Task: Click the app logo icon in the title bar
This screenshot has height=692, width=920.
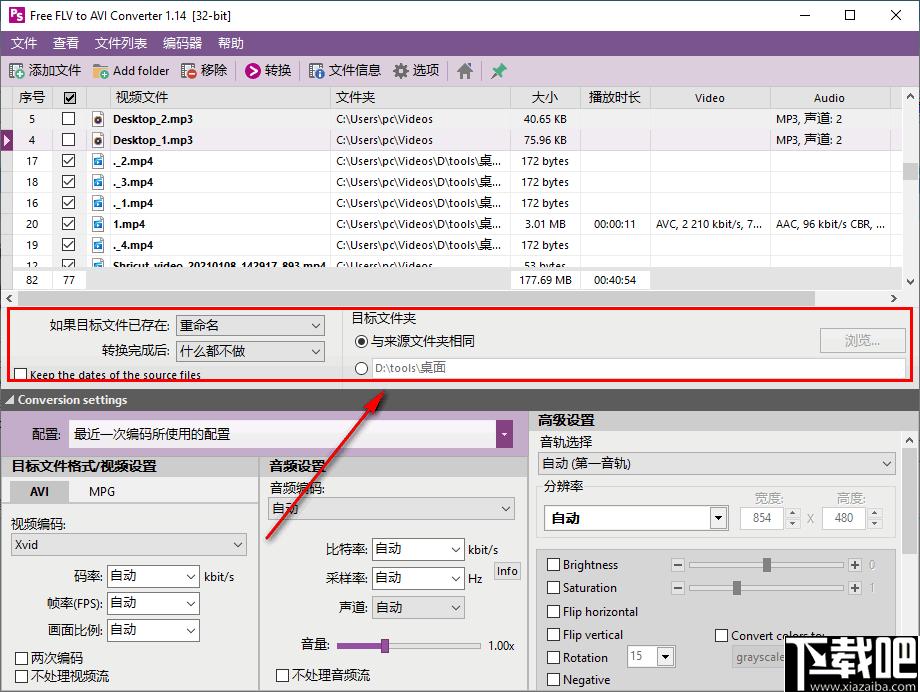Action: point(16,15)
